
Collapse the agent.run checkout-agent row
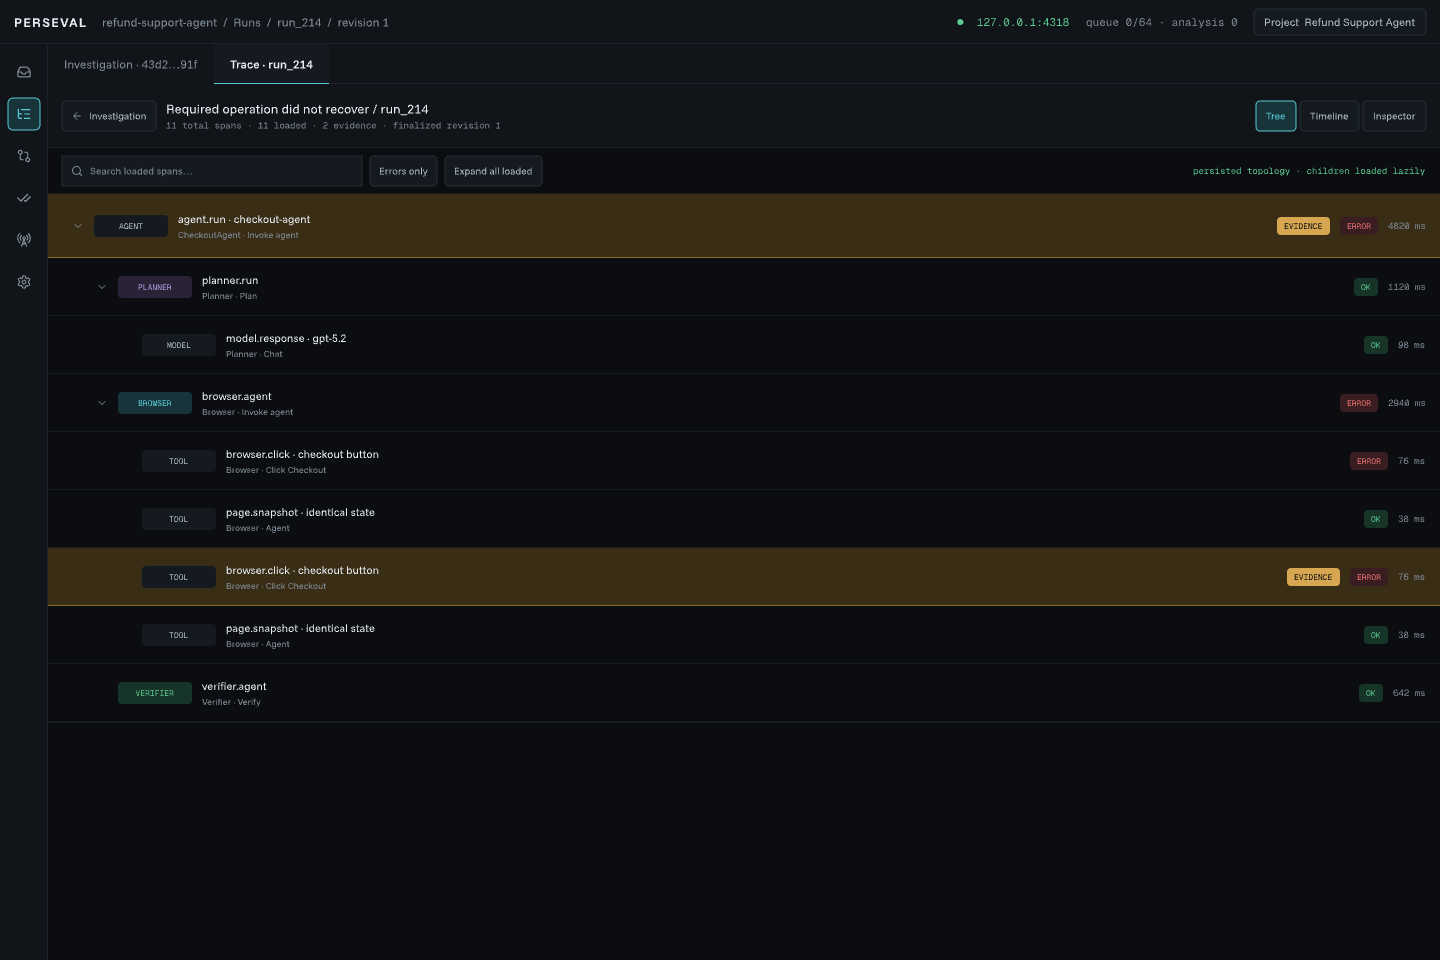tap(78, 226)
